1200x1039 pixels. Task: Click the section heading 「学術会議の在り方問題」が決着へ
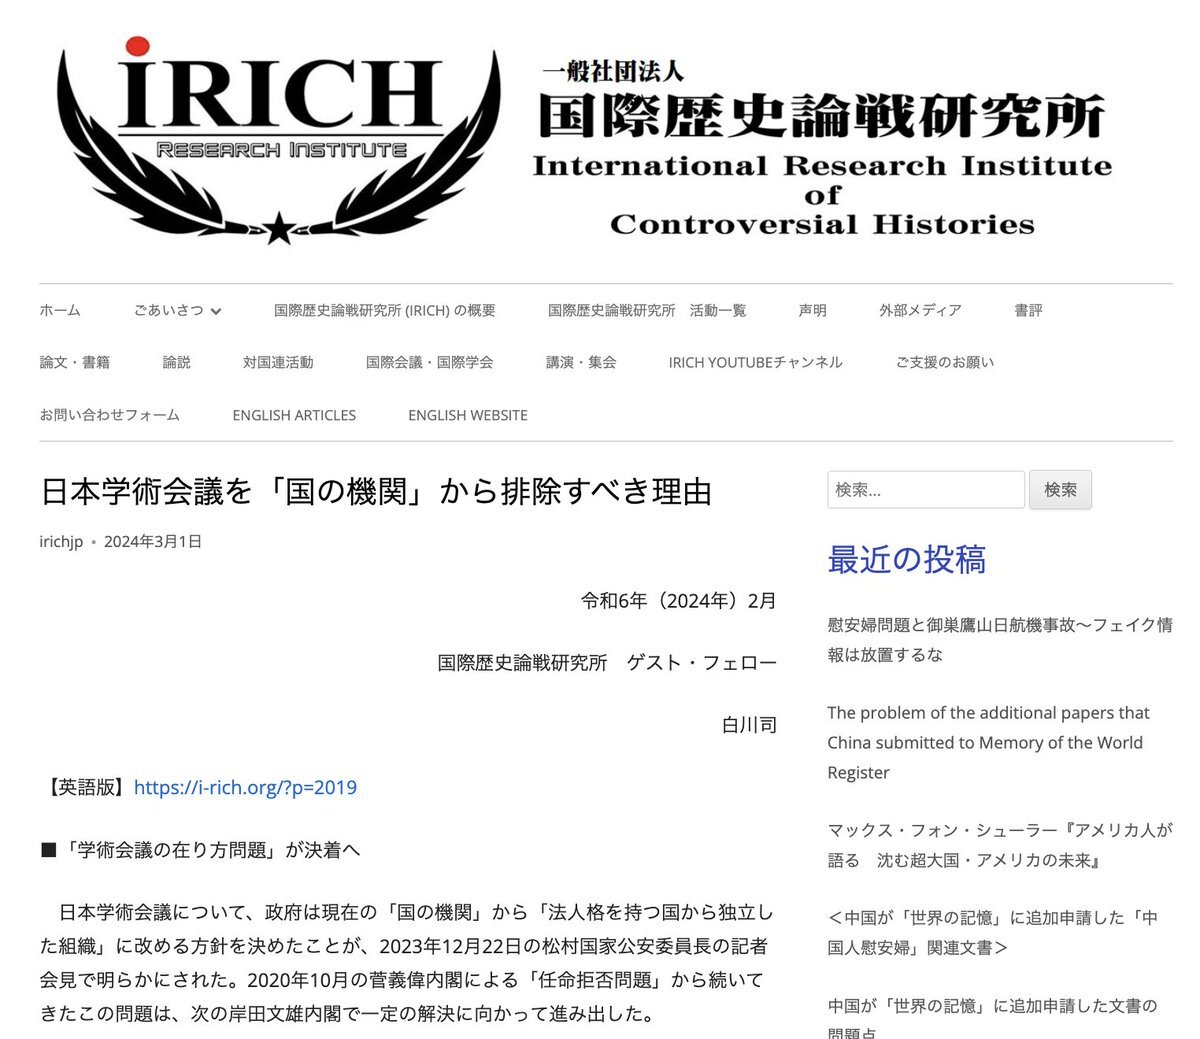click(200, 850)
